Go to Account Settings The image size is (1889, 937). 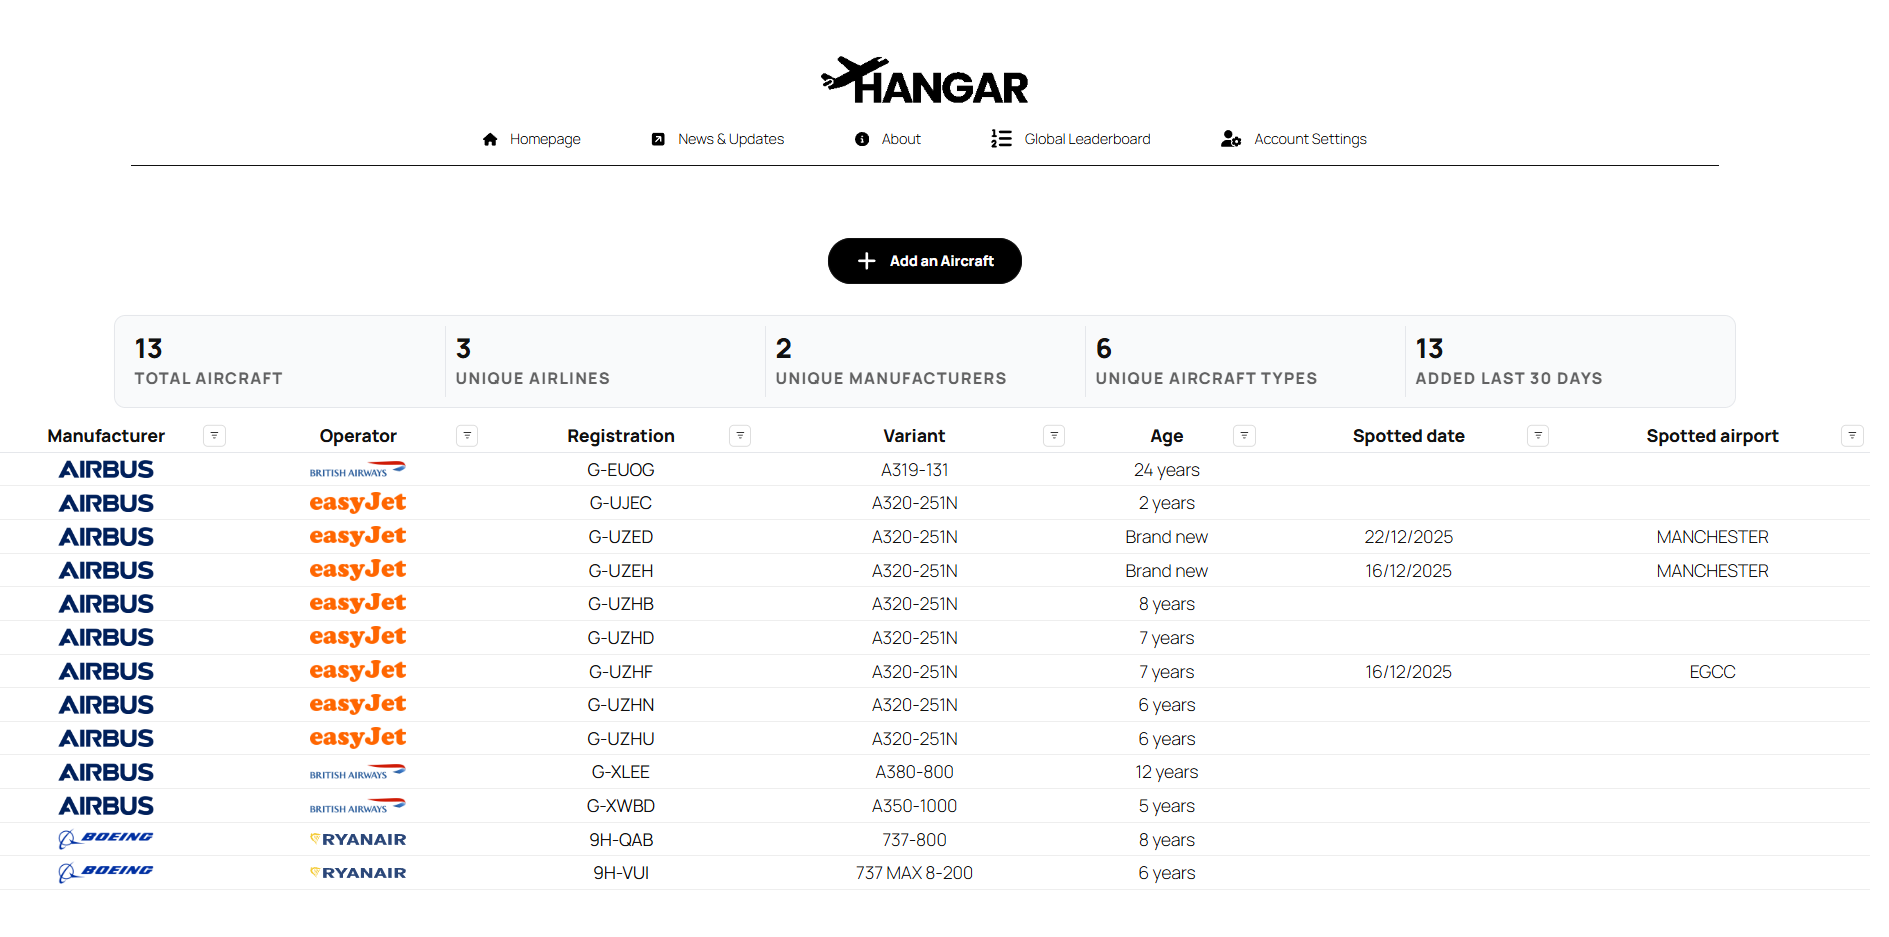[x=1310, y=139]
